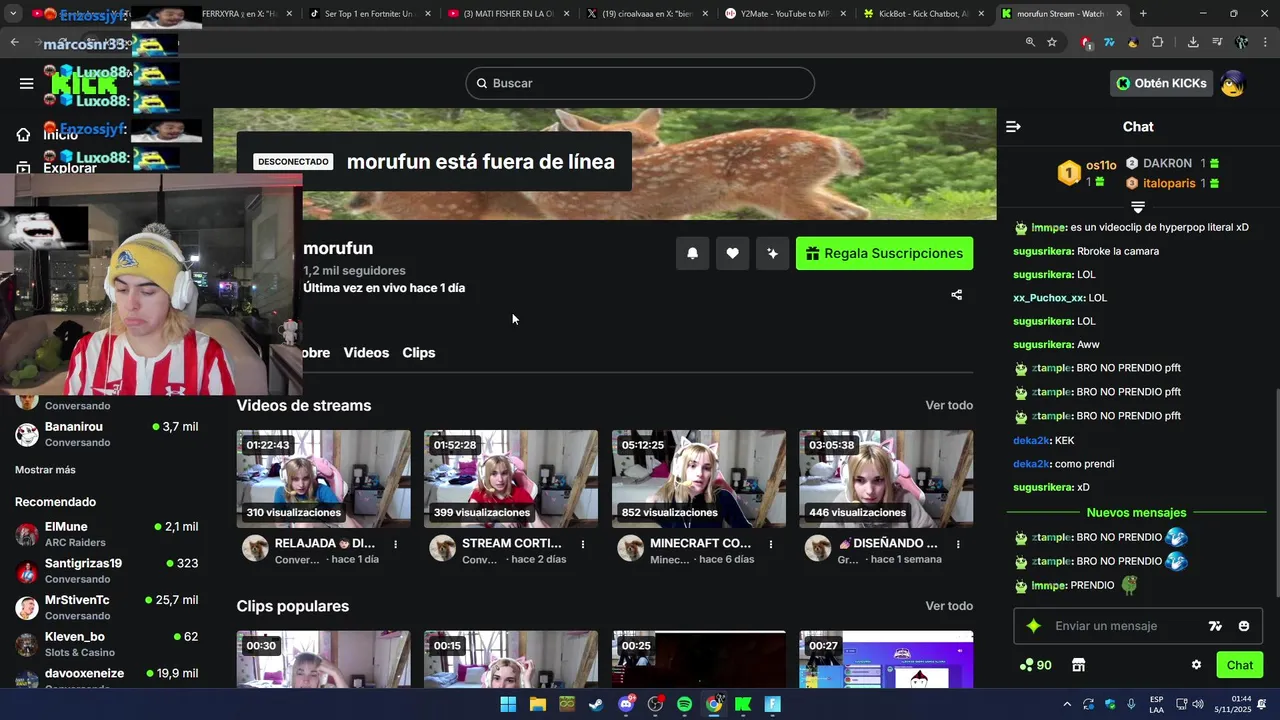Click the notification bell for morufun
The image size is (1280, 720).
click(x=692, y=253)
